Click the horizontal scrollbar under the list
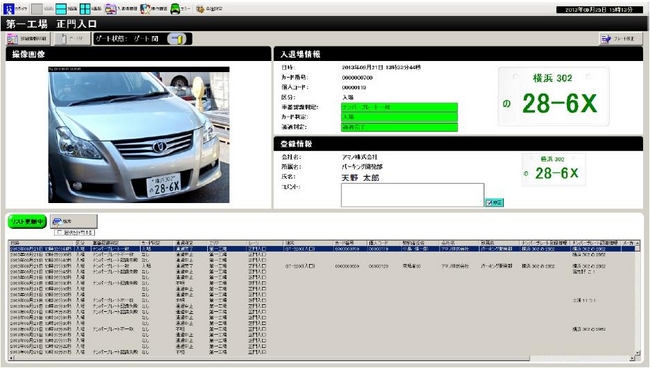 (x=269, y=358)
